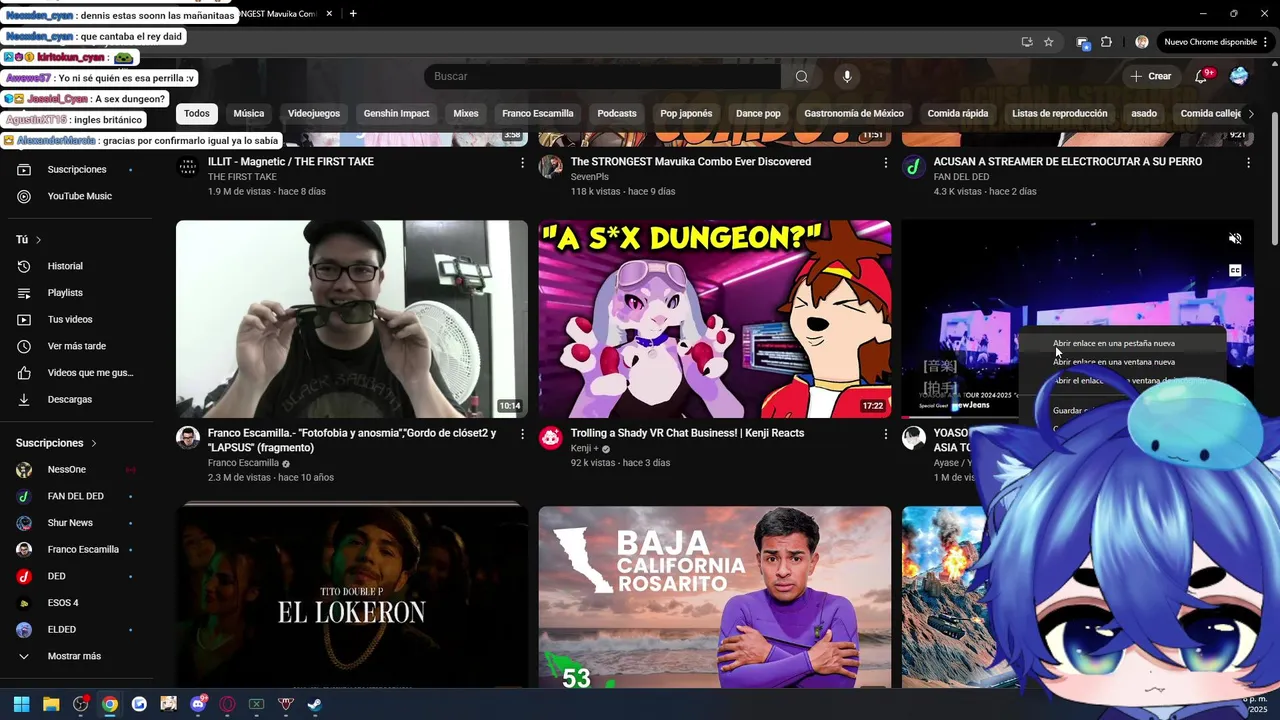The width and height of the screenshot is (1280, 720).
Task: Open a new browser tab
Action: [x=353, y=13]
